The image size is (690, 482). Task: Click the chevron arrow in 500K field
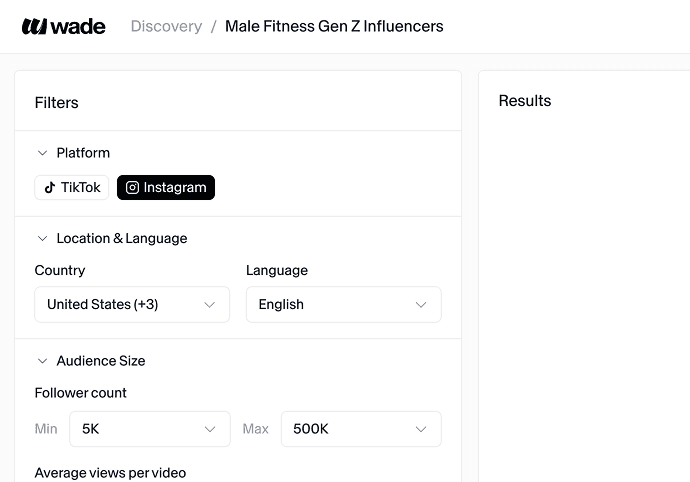[x=421, y=429]
